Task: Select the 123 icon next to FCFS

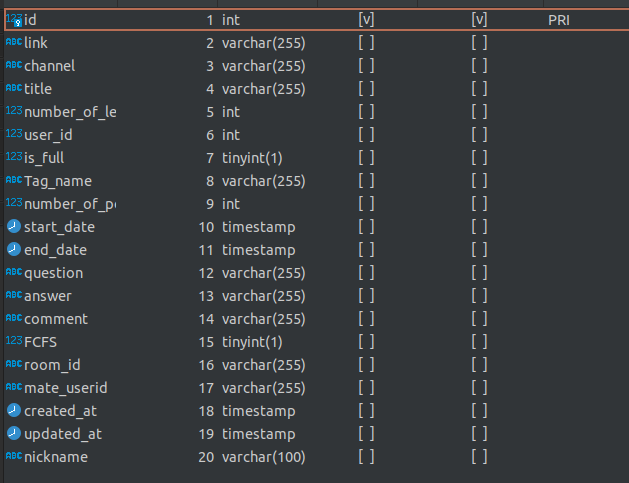Action: coord(14,341)
